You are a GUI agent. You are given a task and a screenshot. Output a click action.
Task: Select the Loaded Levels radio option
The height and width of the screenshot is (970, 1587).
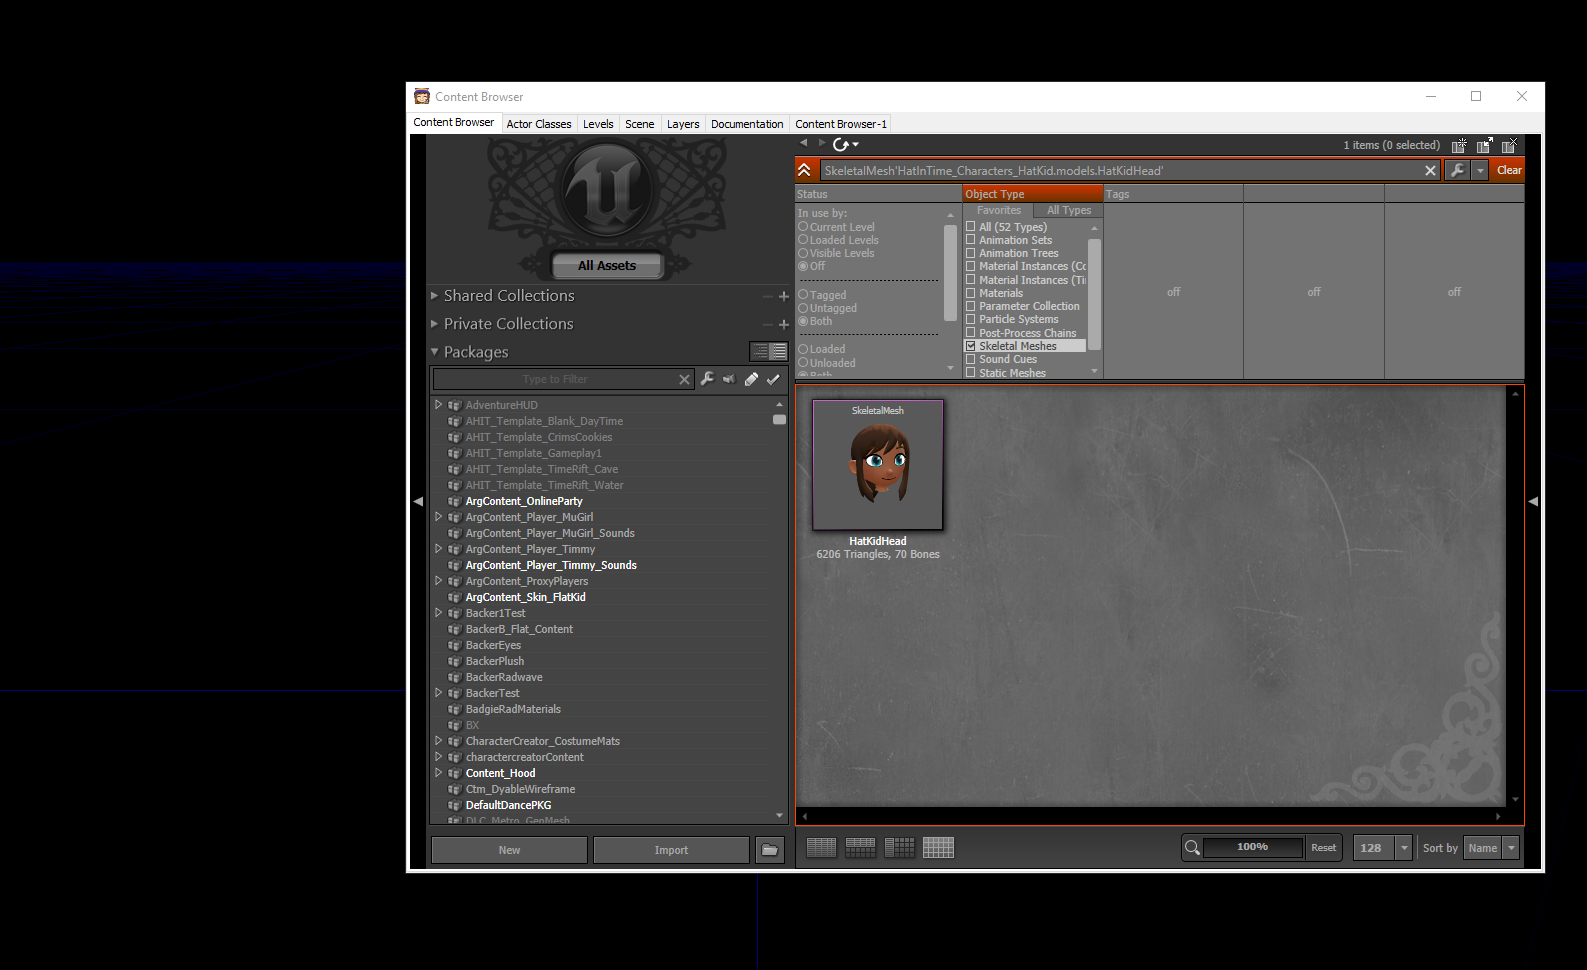point(803,240)
